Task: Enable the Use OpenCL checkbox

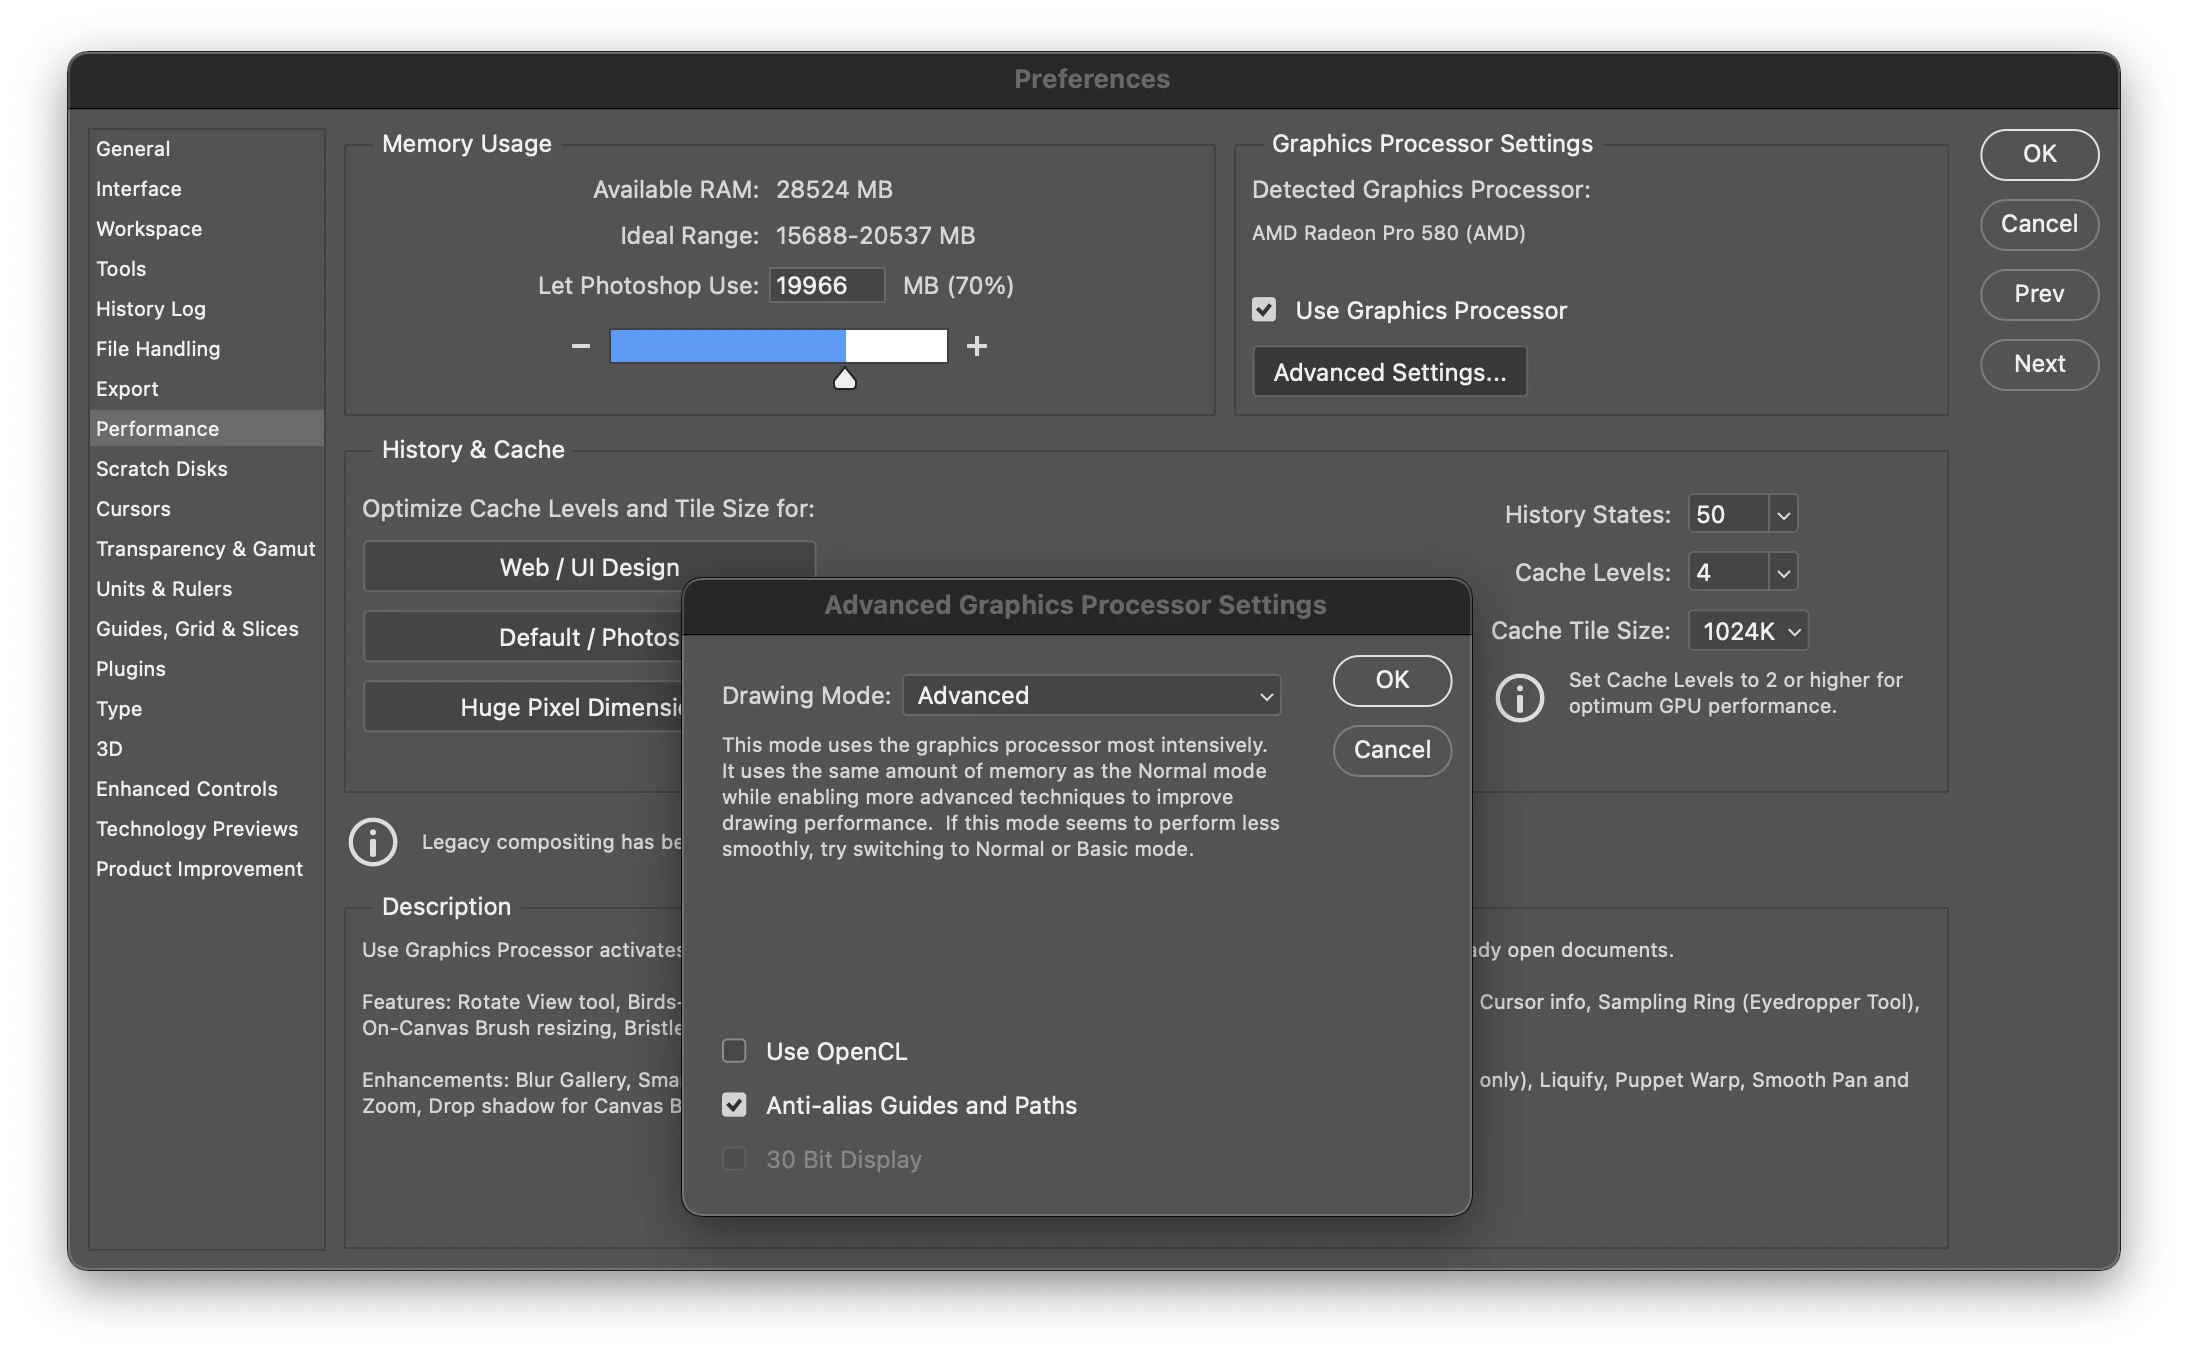Action: 734,1051
